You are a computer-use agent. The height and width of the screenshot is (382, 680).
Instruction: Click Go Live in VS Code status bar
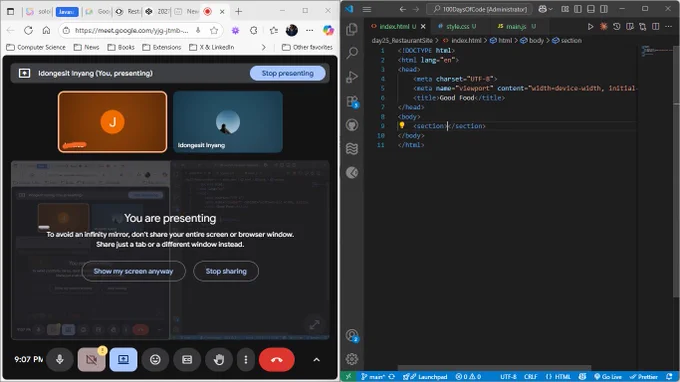coord(608,377)
